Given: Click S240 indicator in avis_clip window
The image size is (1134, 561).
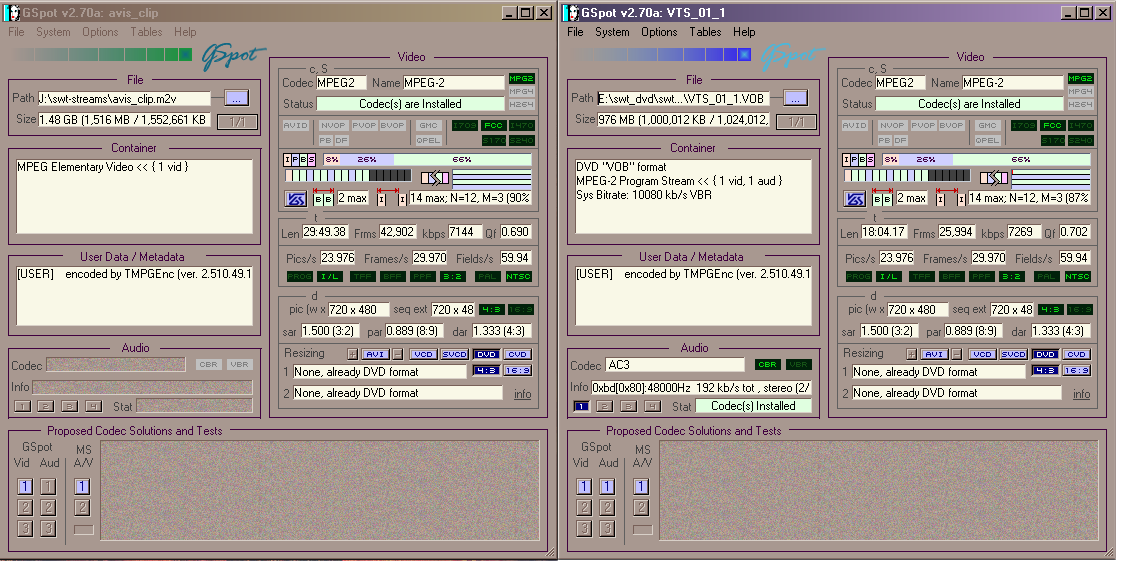Looking at the screenshot, I should [x=520, y=140].
